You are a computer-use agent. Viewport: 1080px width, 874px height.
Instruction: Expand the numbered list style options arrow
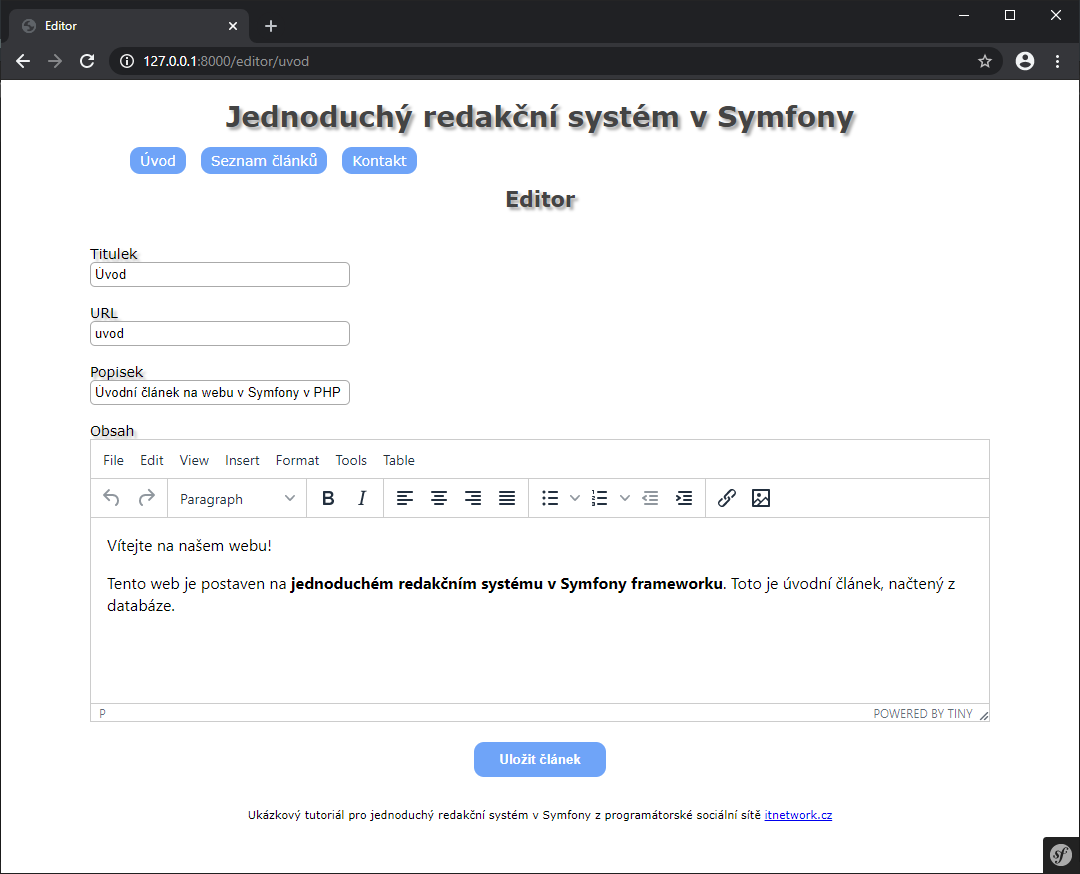(x=625, y=498)
